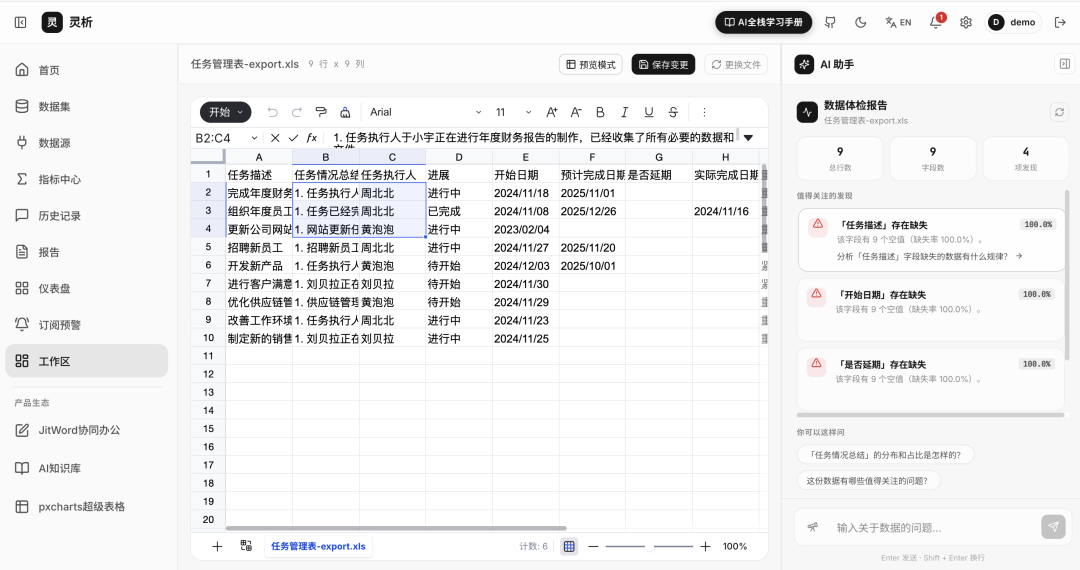Screen dimensions: 1080x570
Task: Click the 更换文件 button
Action: pos(736,65)
